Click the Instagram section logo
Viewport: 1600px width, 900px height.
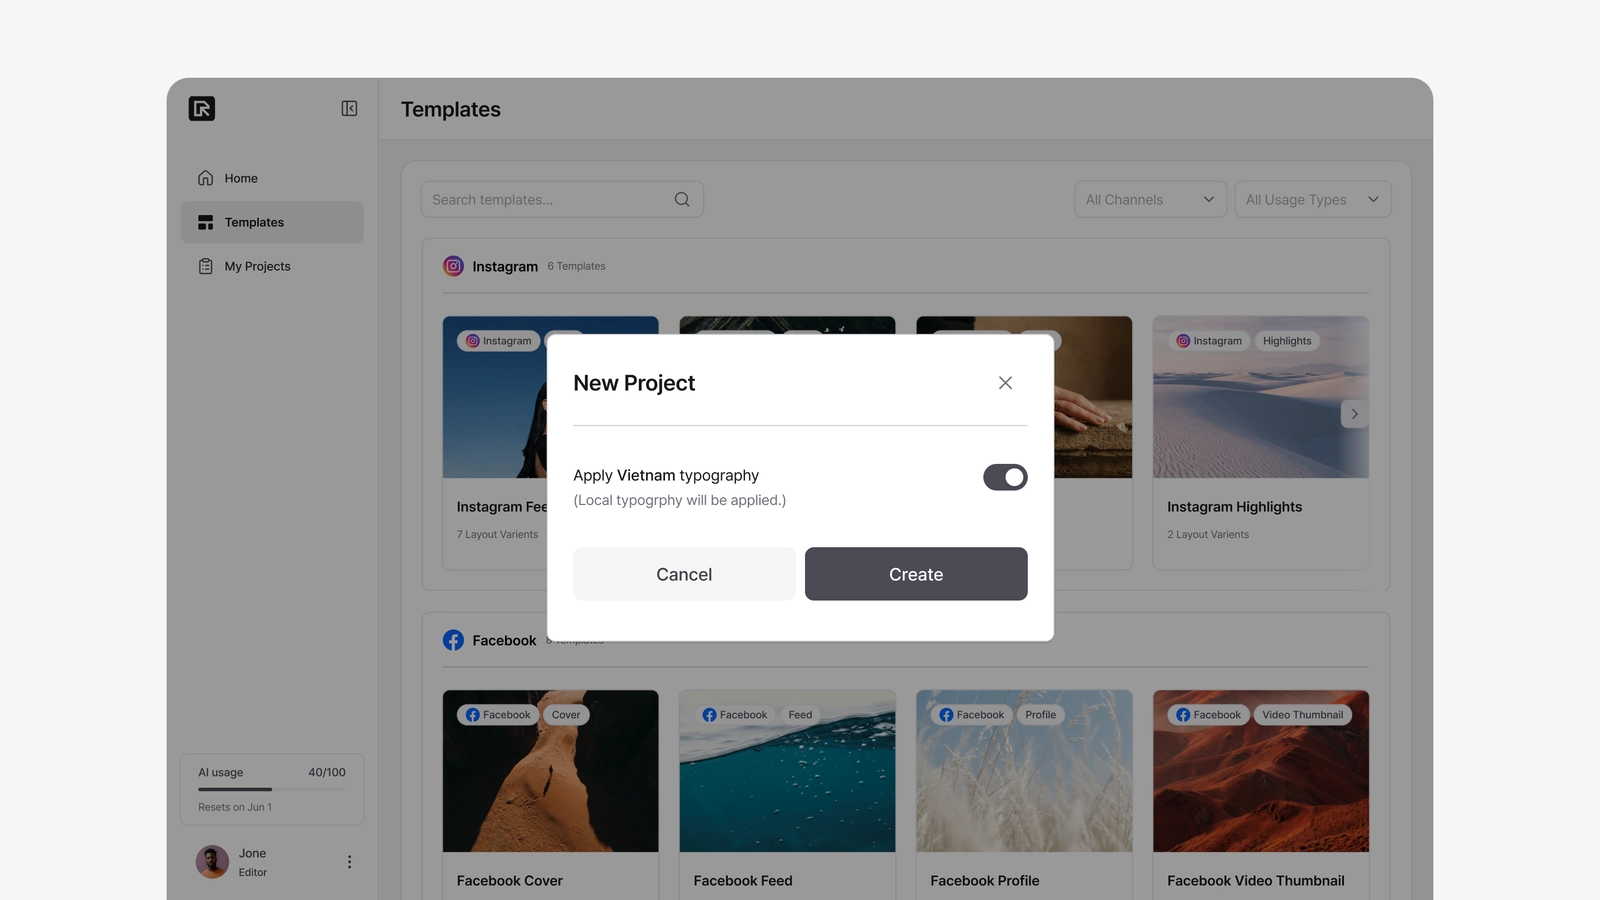[453, 266]
